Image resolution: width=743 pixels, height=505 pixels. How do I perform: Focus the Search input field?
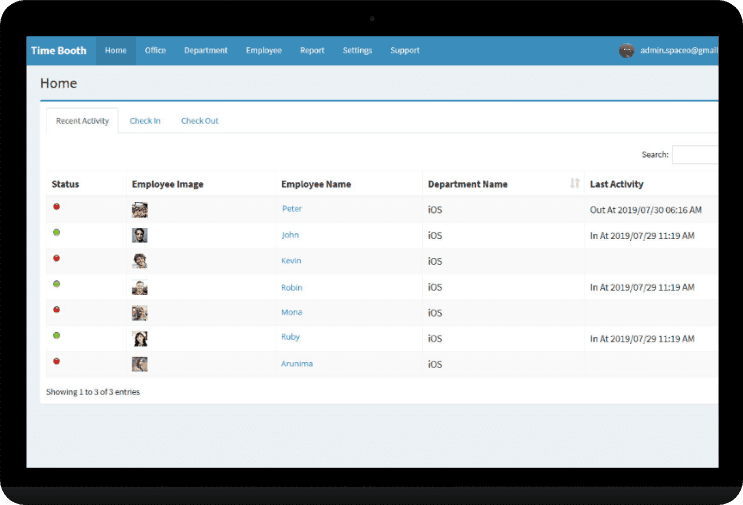click(x=695, y=154)
